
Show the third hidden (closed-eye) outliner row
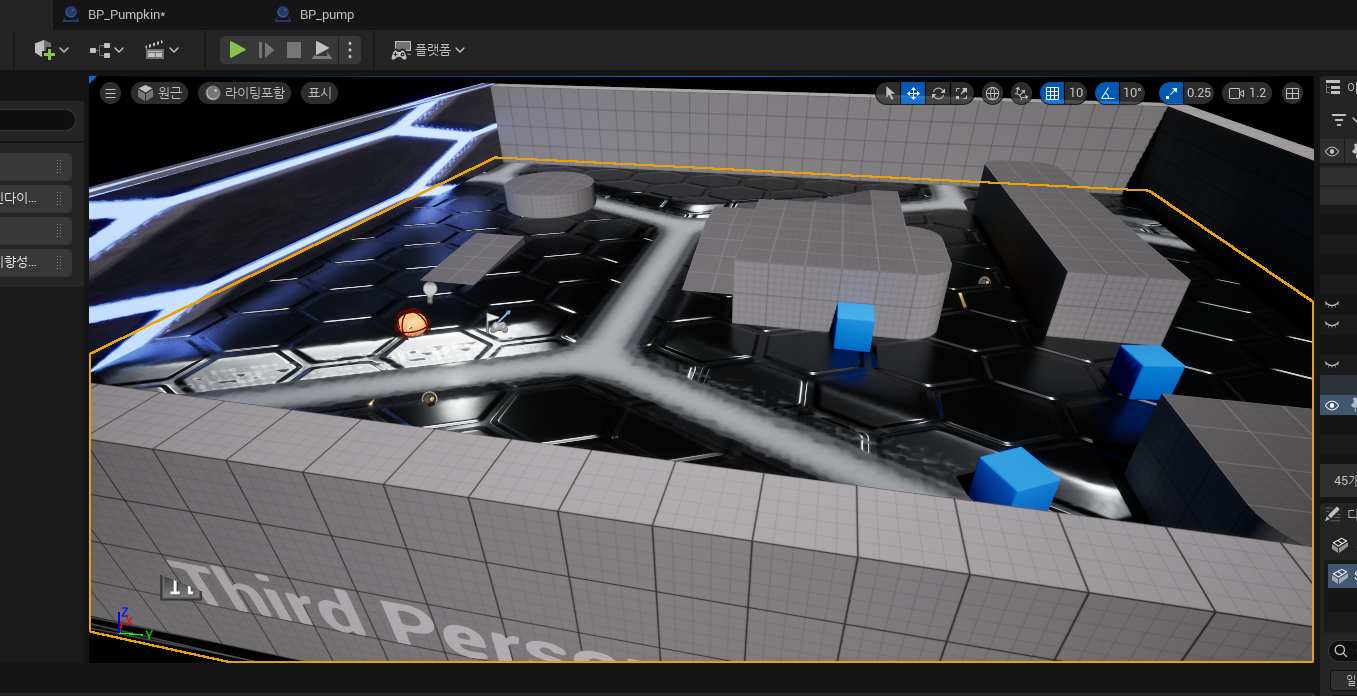1332,363
